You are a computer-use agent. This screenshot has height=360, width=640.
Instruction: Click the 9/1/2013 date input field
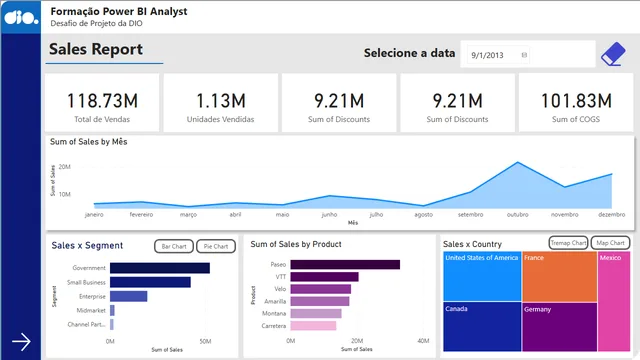(x=498, y=55)
